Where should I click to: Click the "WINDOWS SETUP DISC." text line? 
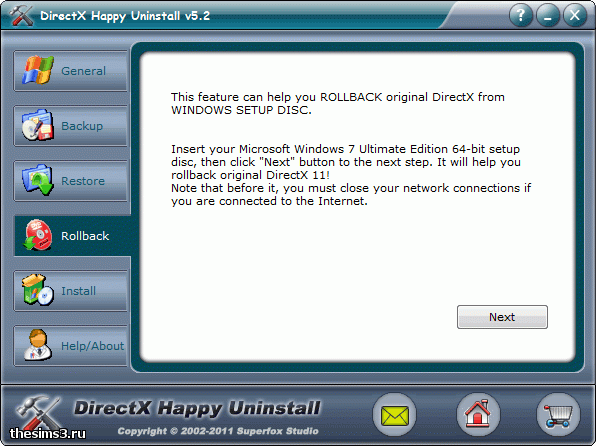(241, 110)
